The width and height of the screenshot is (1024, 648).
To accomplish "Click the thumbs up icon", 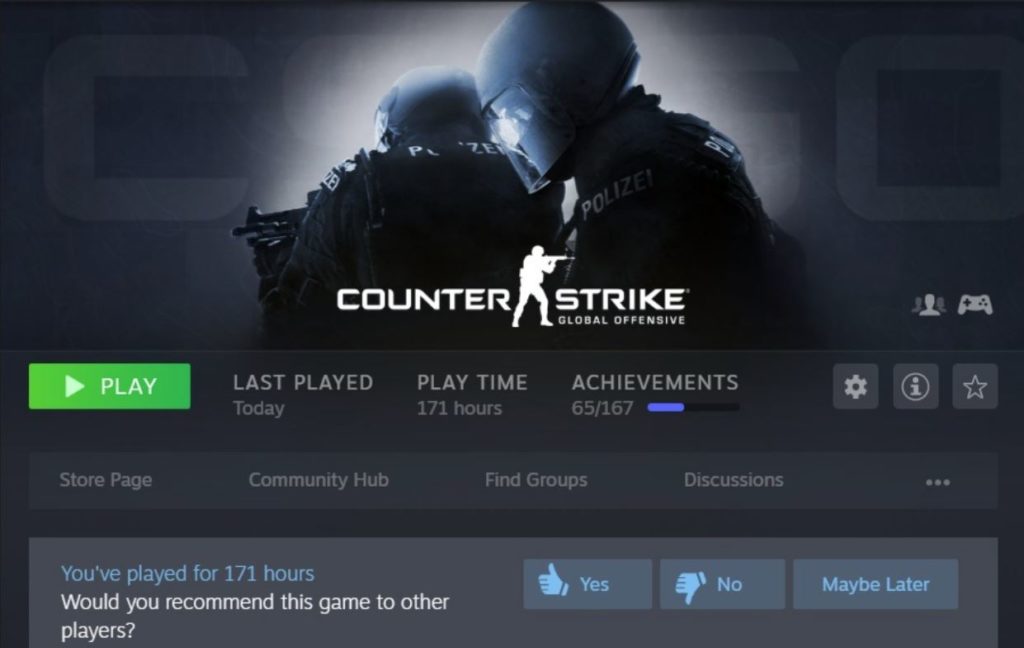I will pyautogui.click(x=553, y=581).
